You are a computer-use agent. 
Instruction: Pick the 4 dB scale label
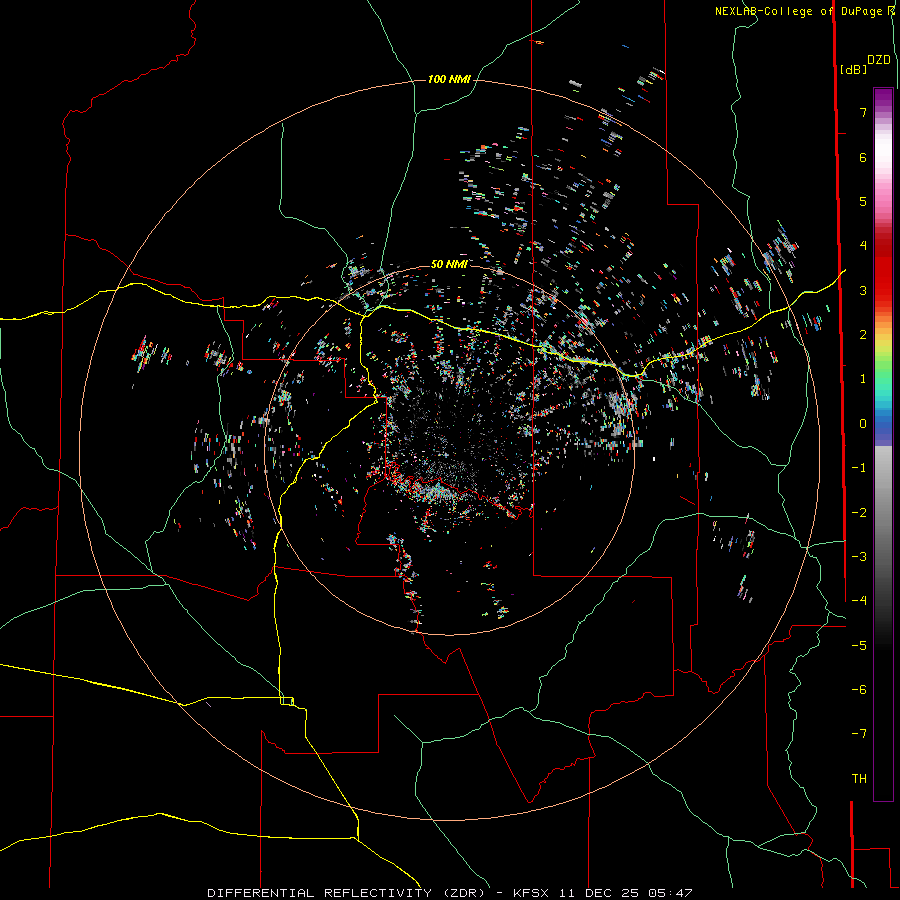(x=863, y=246)
